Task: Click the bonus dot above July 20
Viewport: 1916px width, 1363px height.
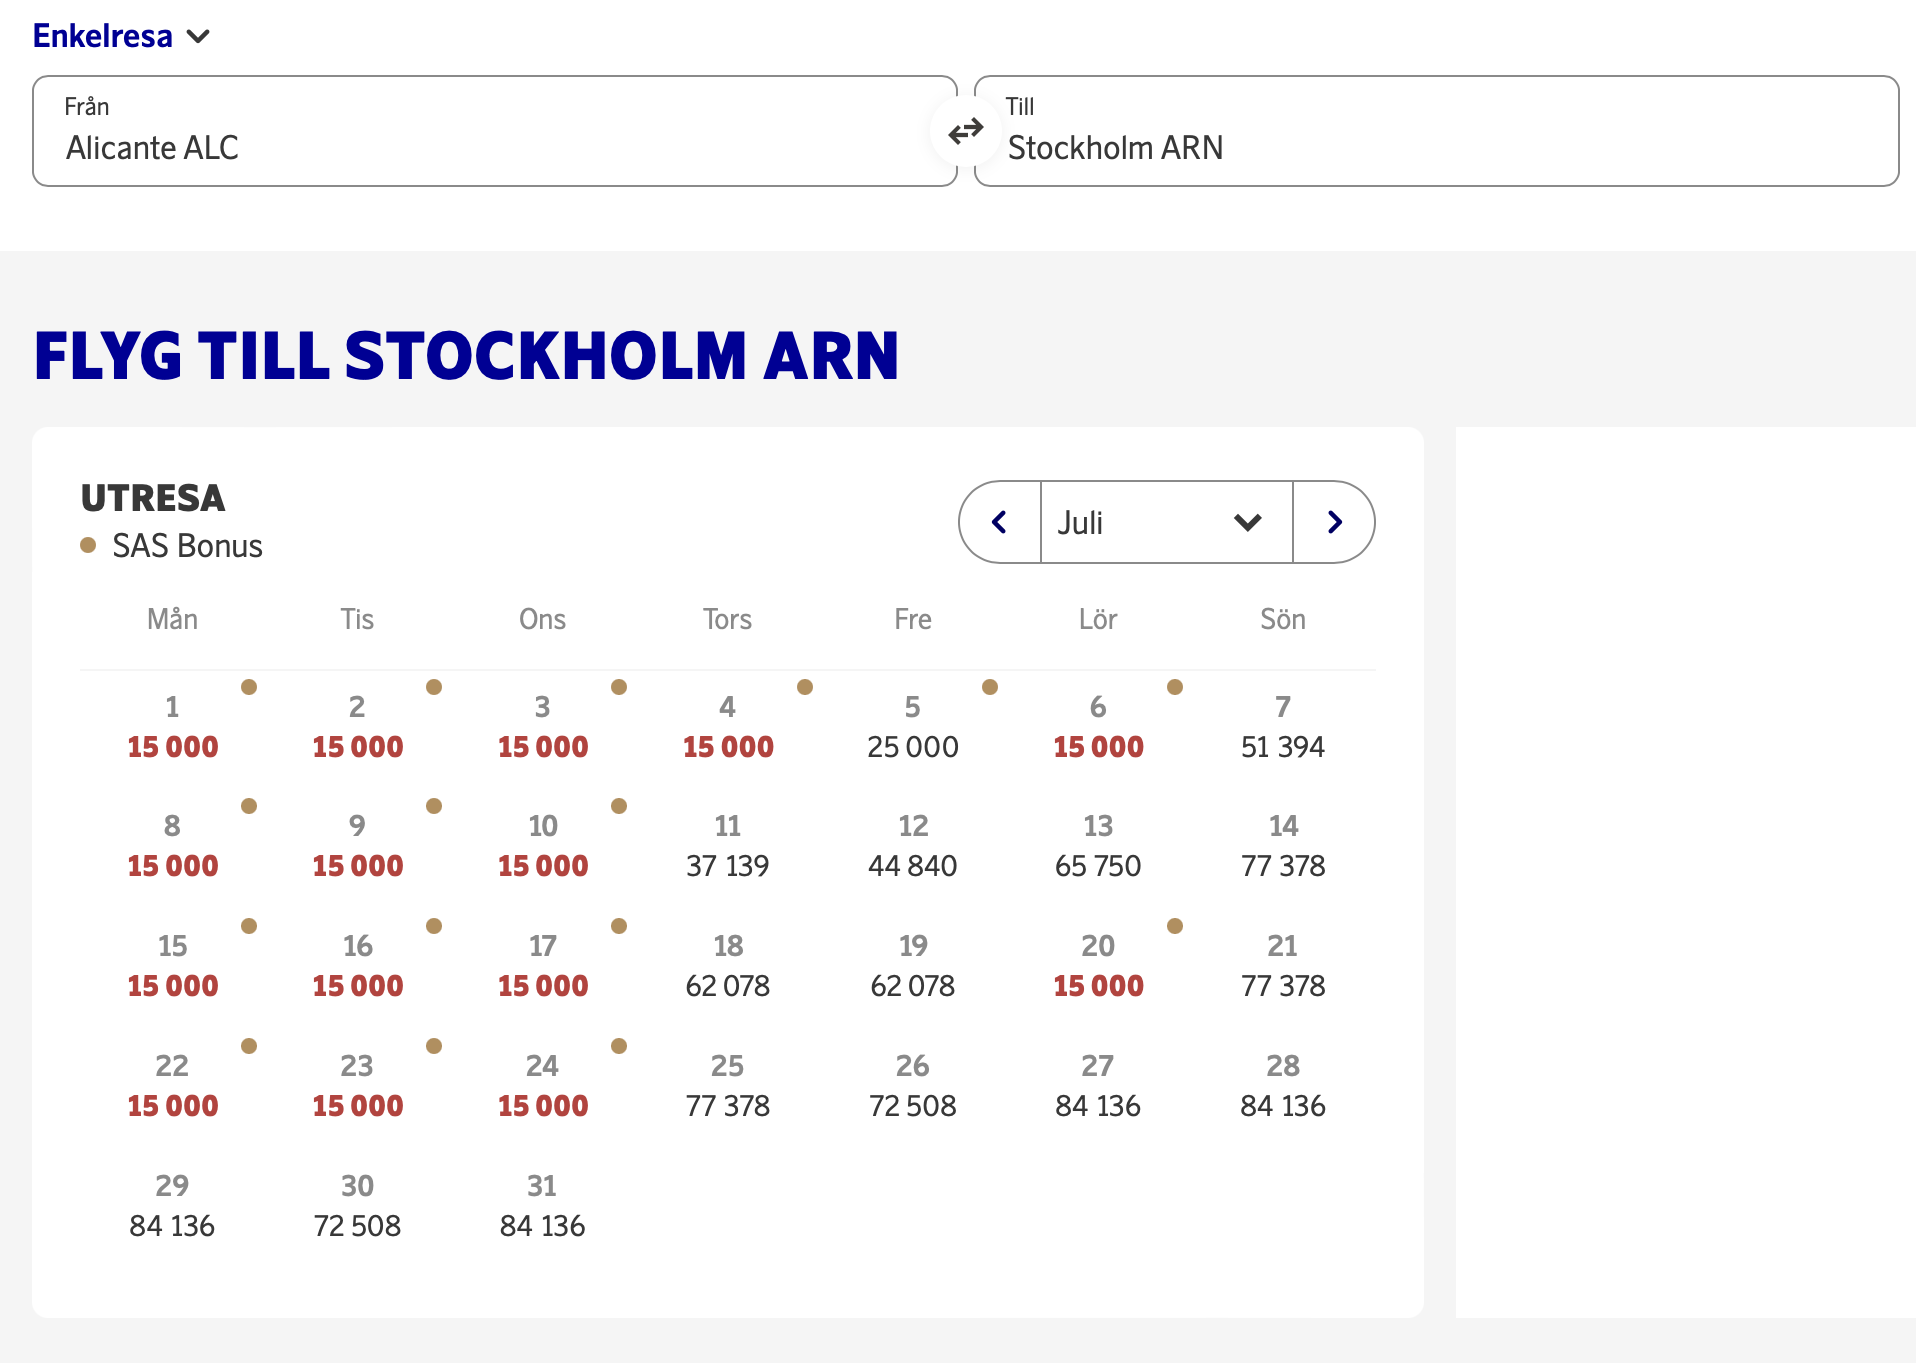Action: coord(1175,927)
